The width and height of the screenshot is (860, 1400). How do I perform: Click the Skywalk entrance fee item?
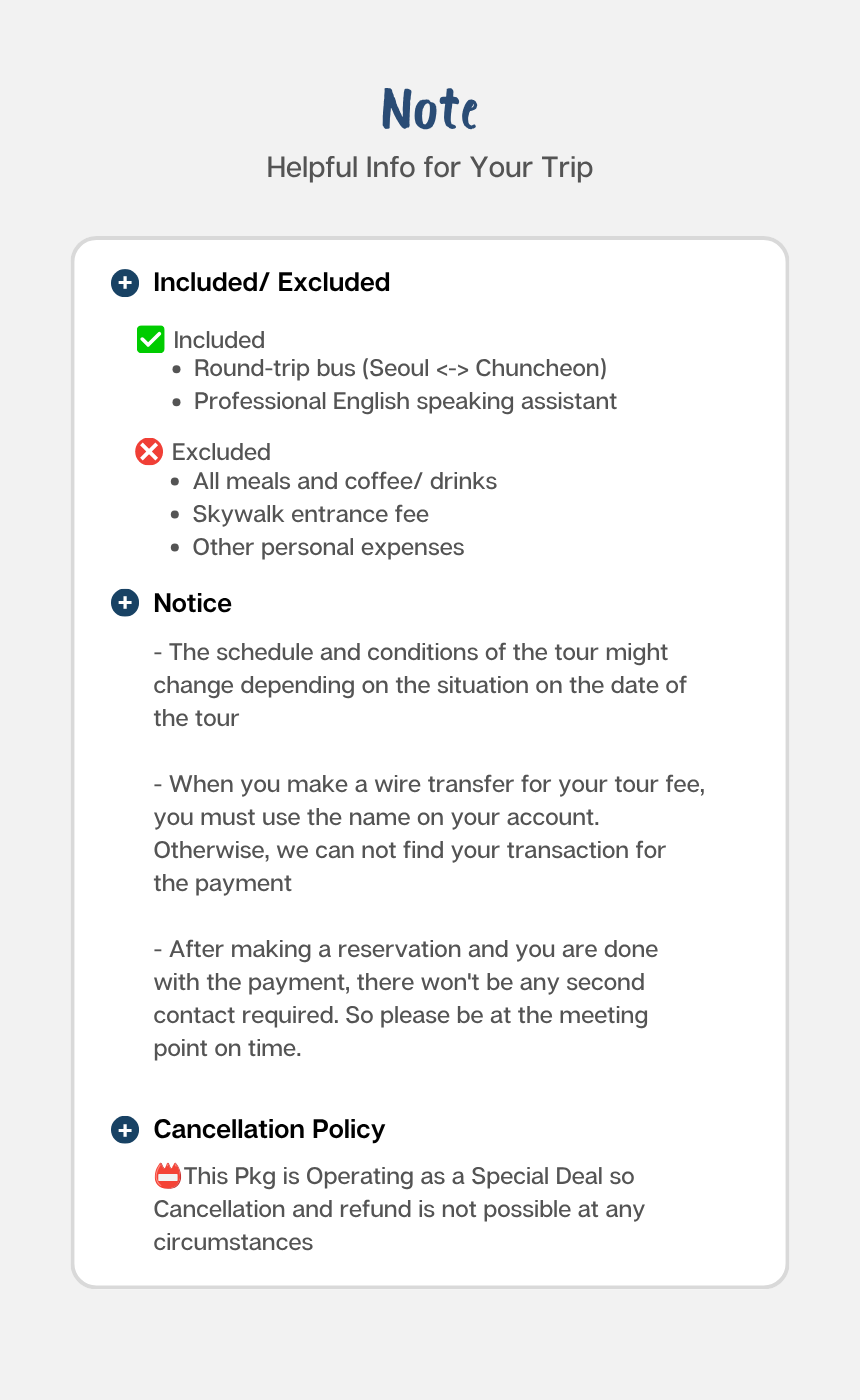coord(311,514)
